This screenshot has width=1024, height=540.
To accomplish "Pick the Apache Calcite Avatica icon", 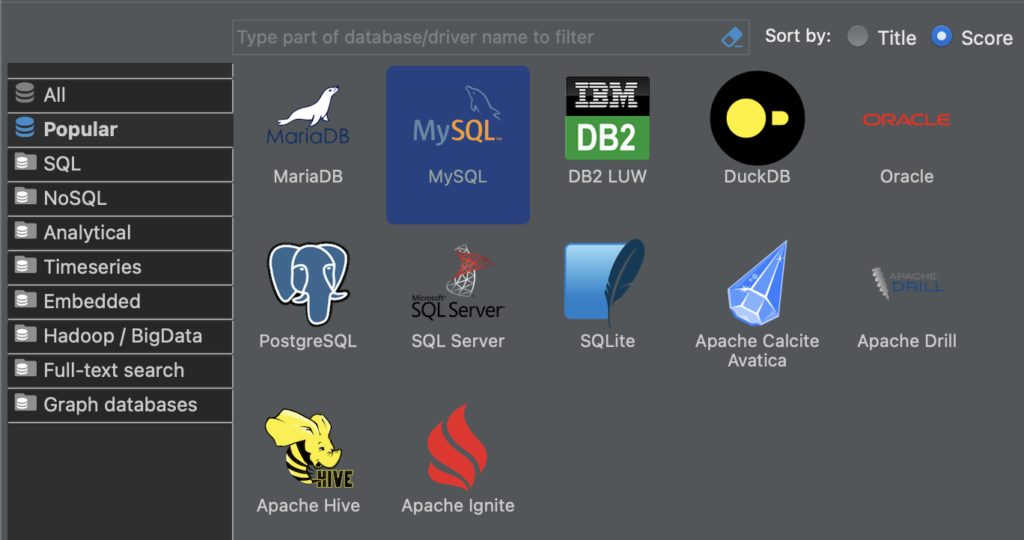I will (x=757, y=284).
